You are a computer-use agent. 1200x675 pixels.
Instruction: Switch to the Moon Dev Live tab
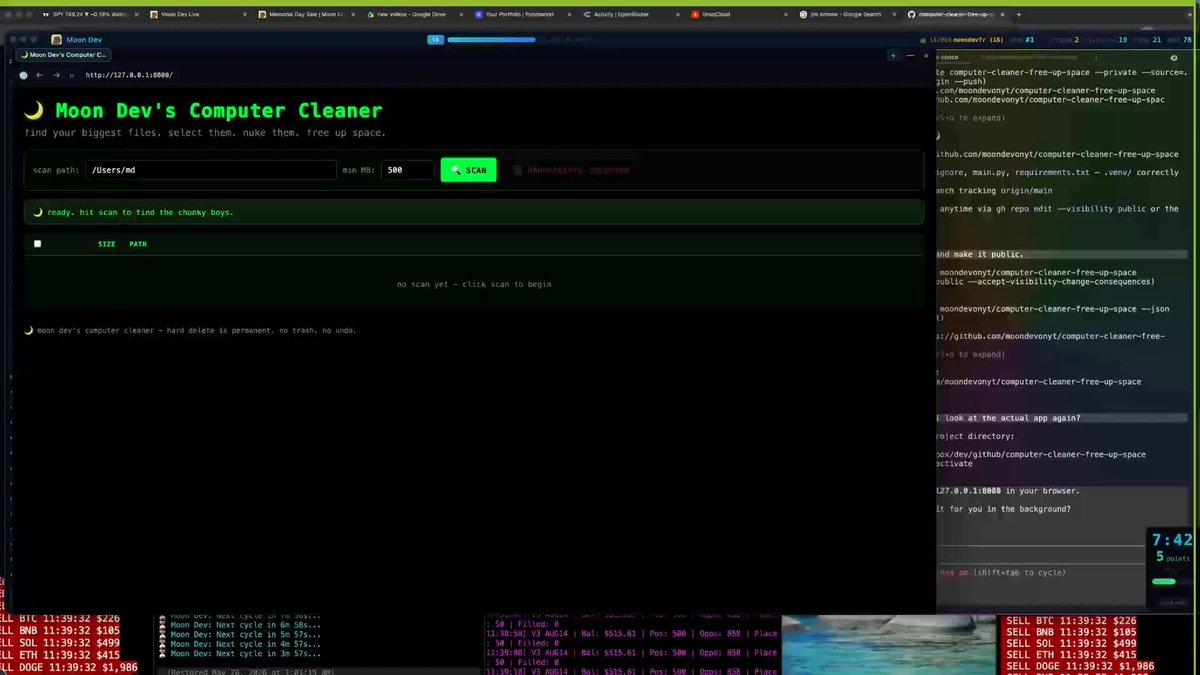197,15
